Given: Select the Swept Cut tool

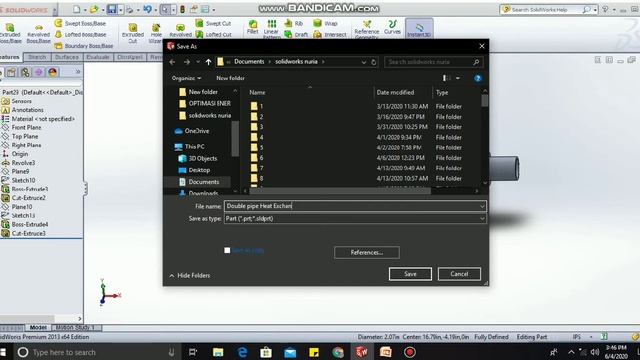Looking at the screenshot, I should point(213,24).
